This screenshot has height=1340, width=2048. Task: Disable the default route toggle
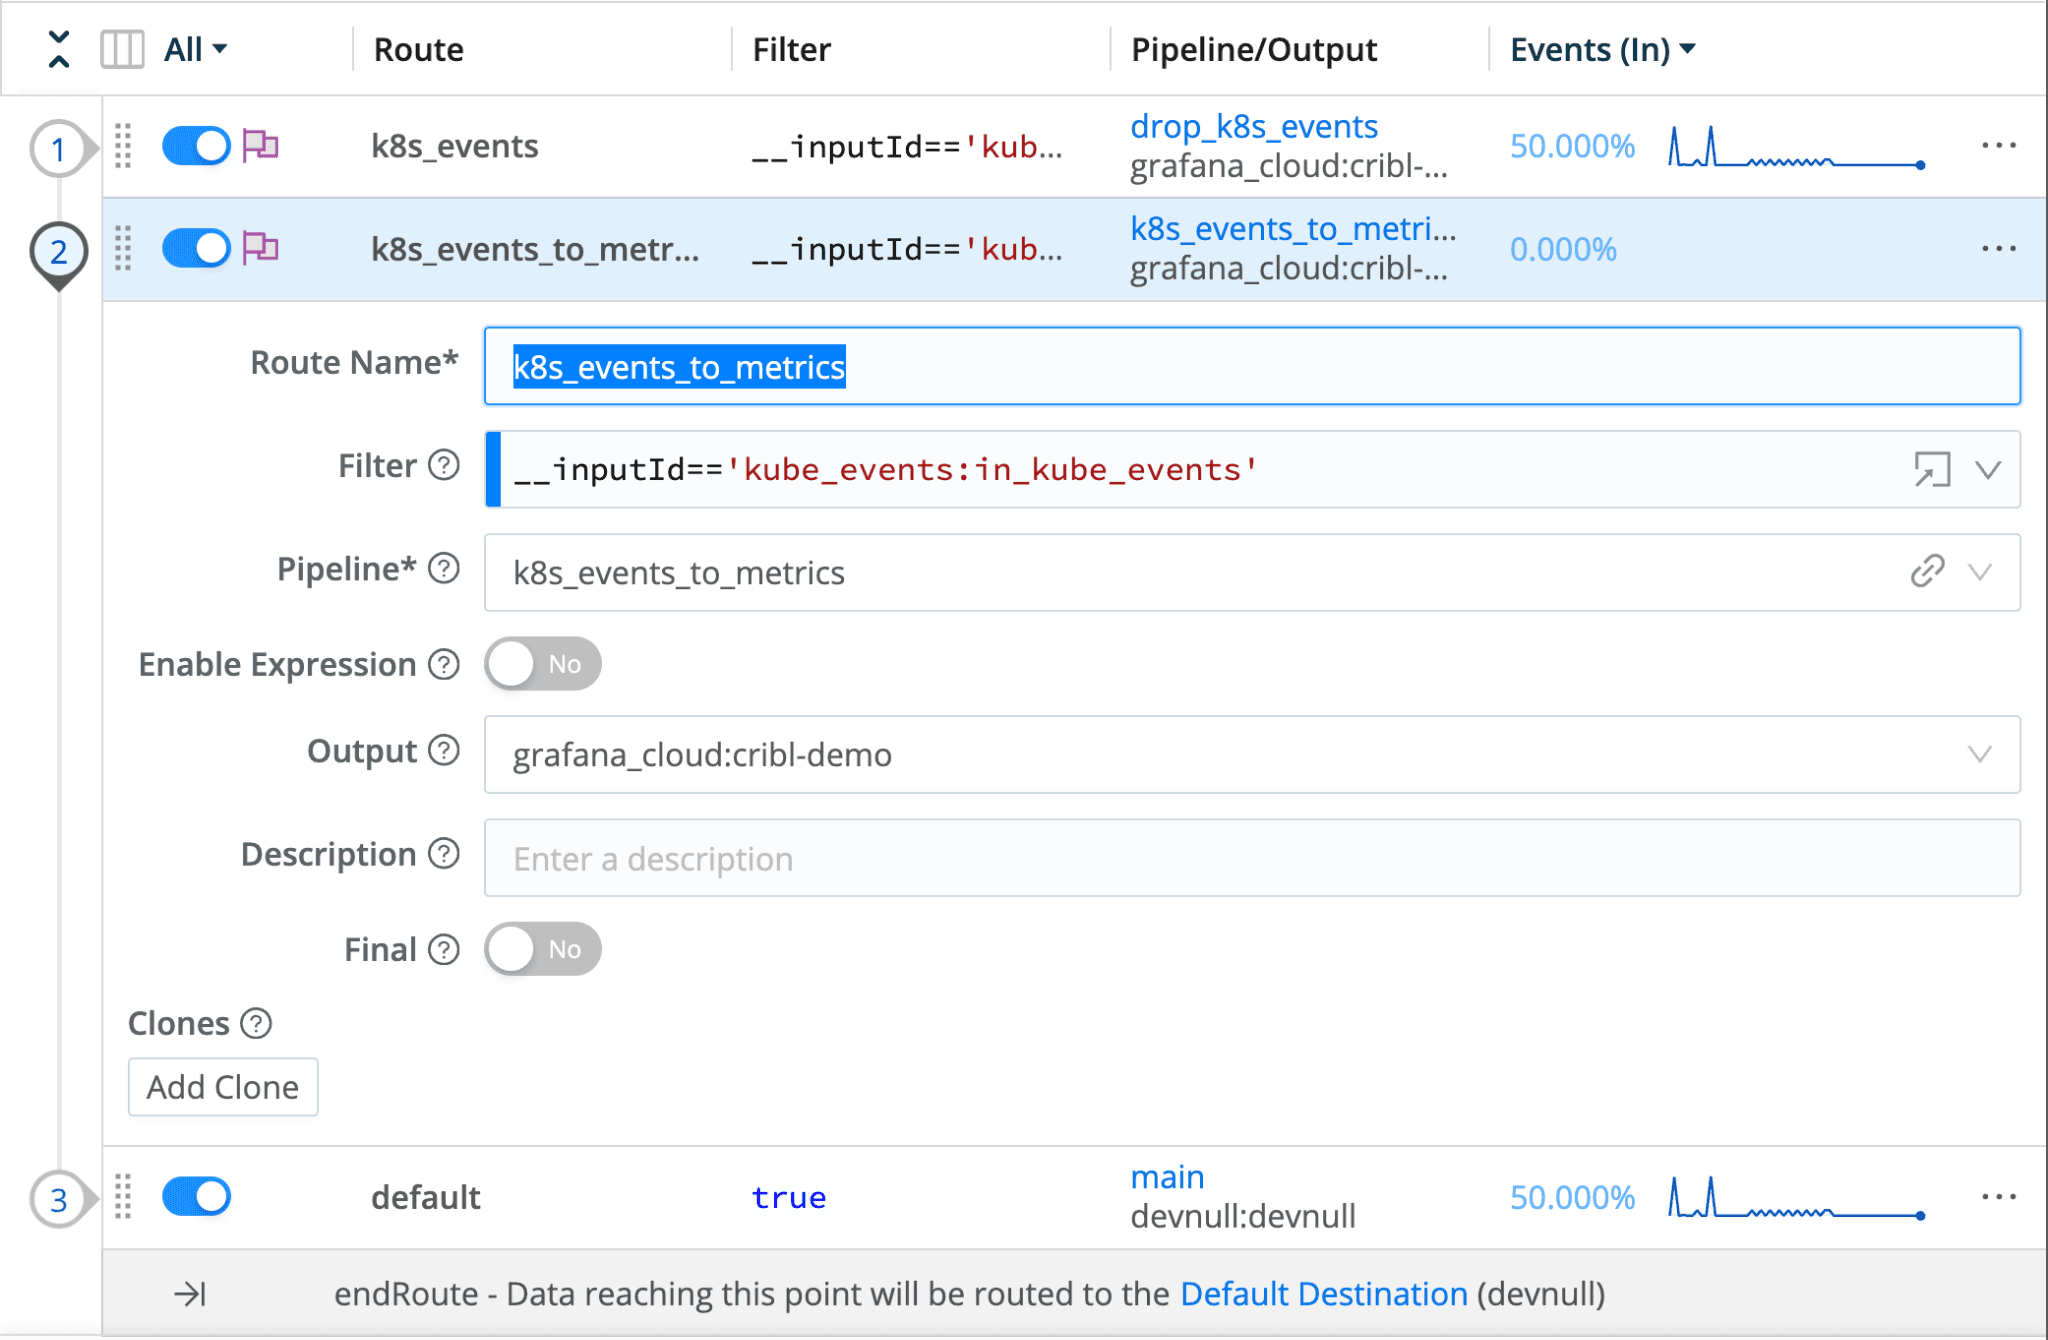point(196,1197)
